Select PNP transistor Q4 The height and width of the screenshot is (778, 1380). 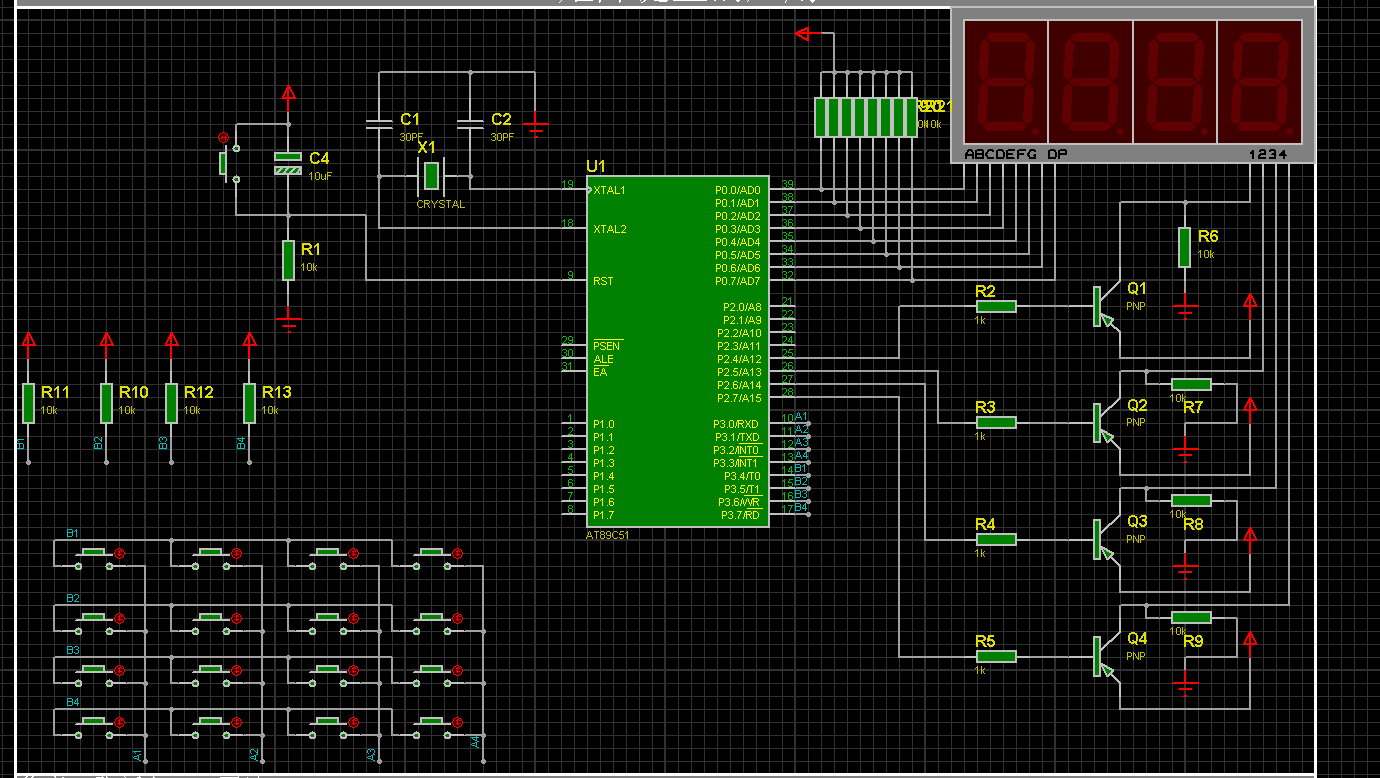pos(1104,656)
